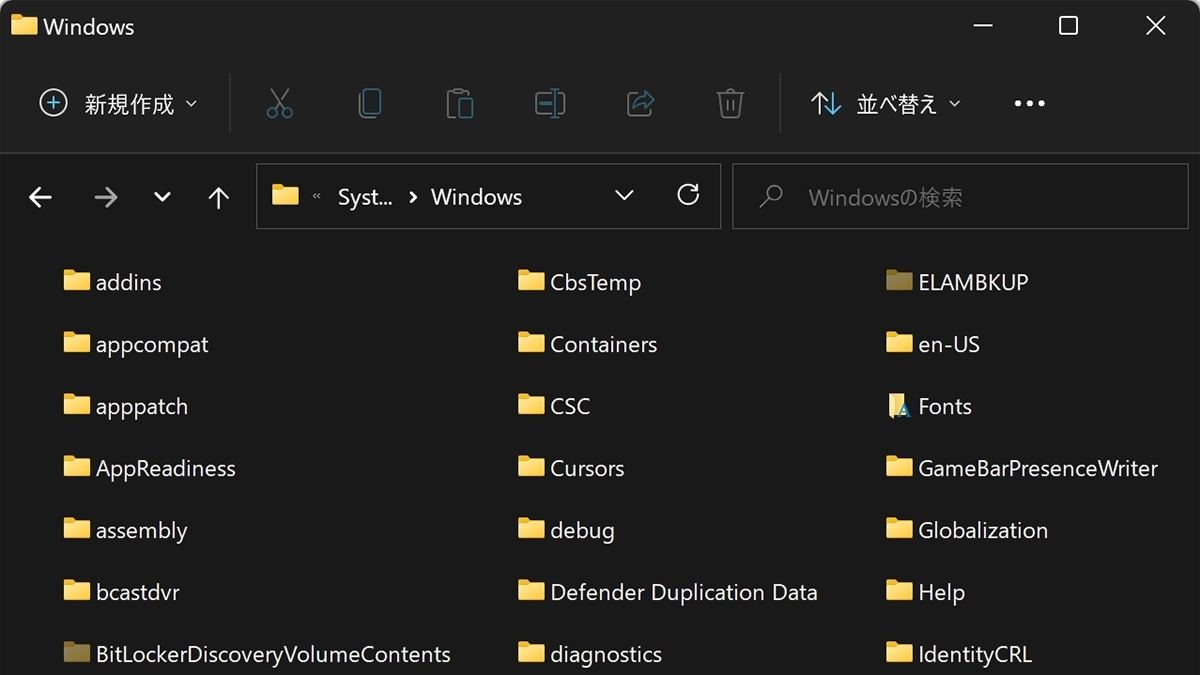Click the Copy icon in toolbar
1200x675 pixels.
tap(370, 103)
